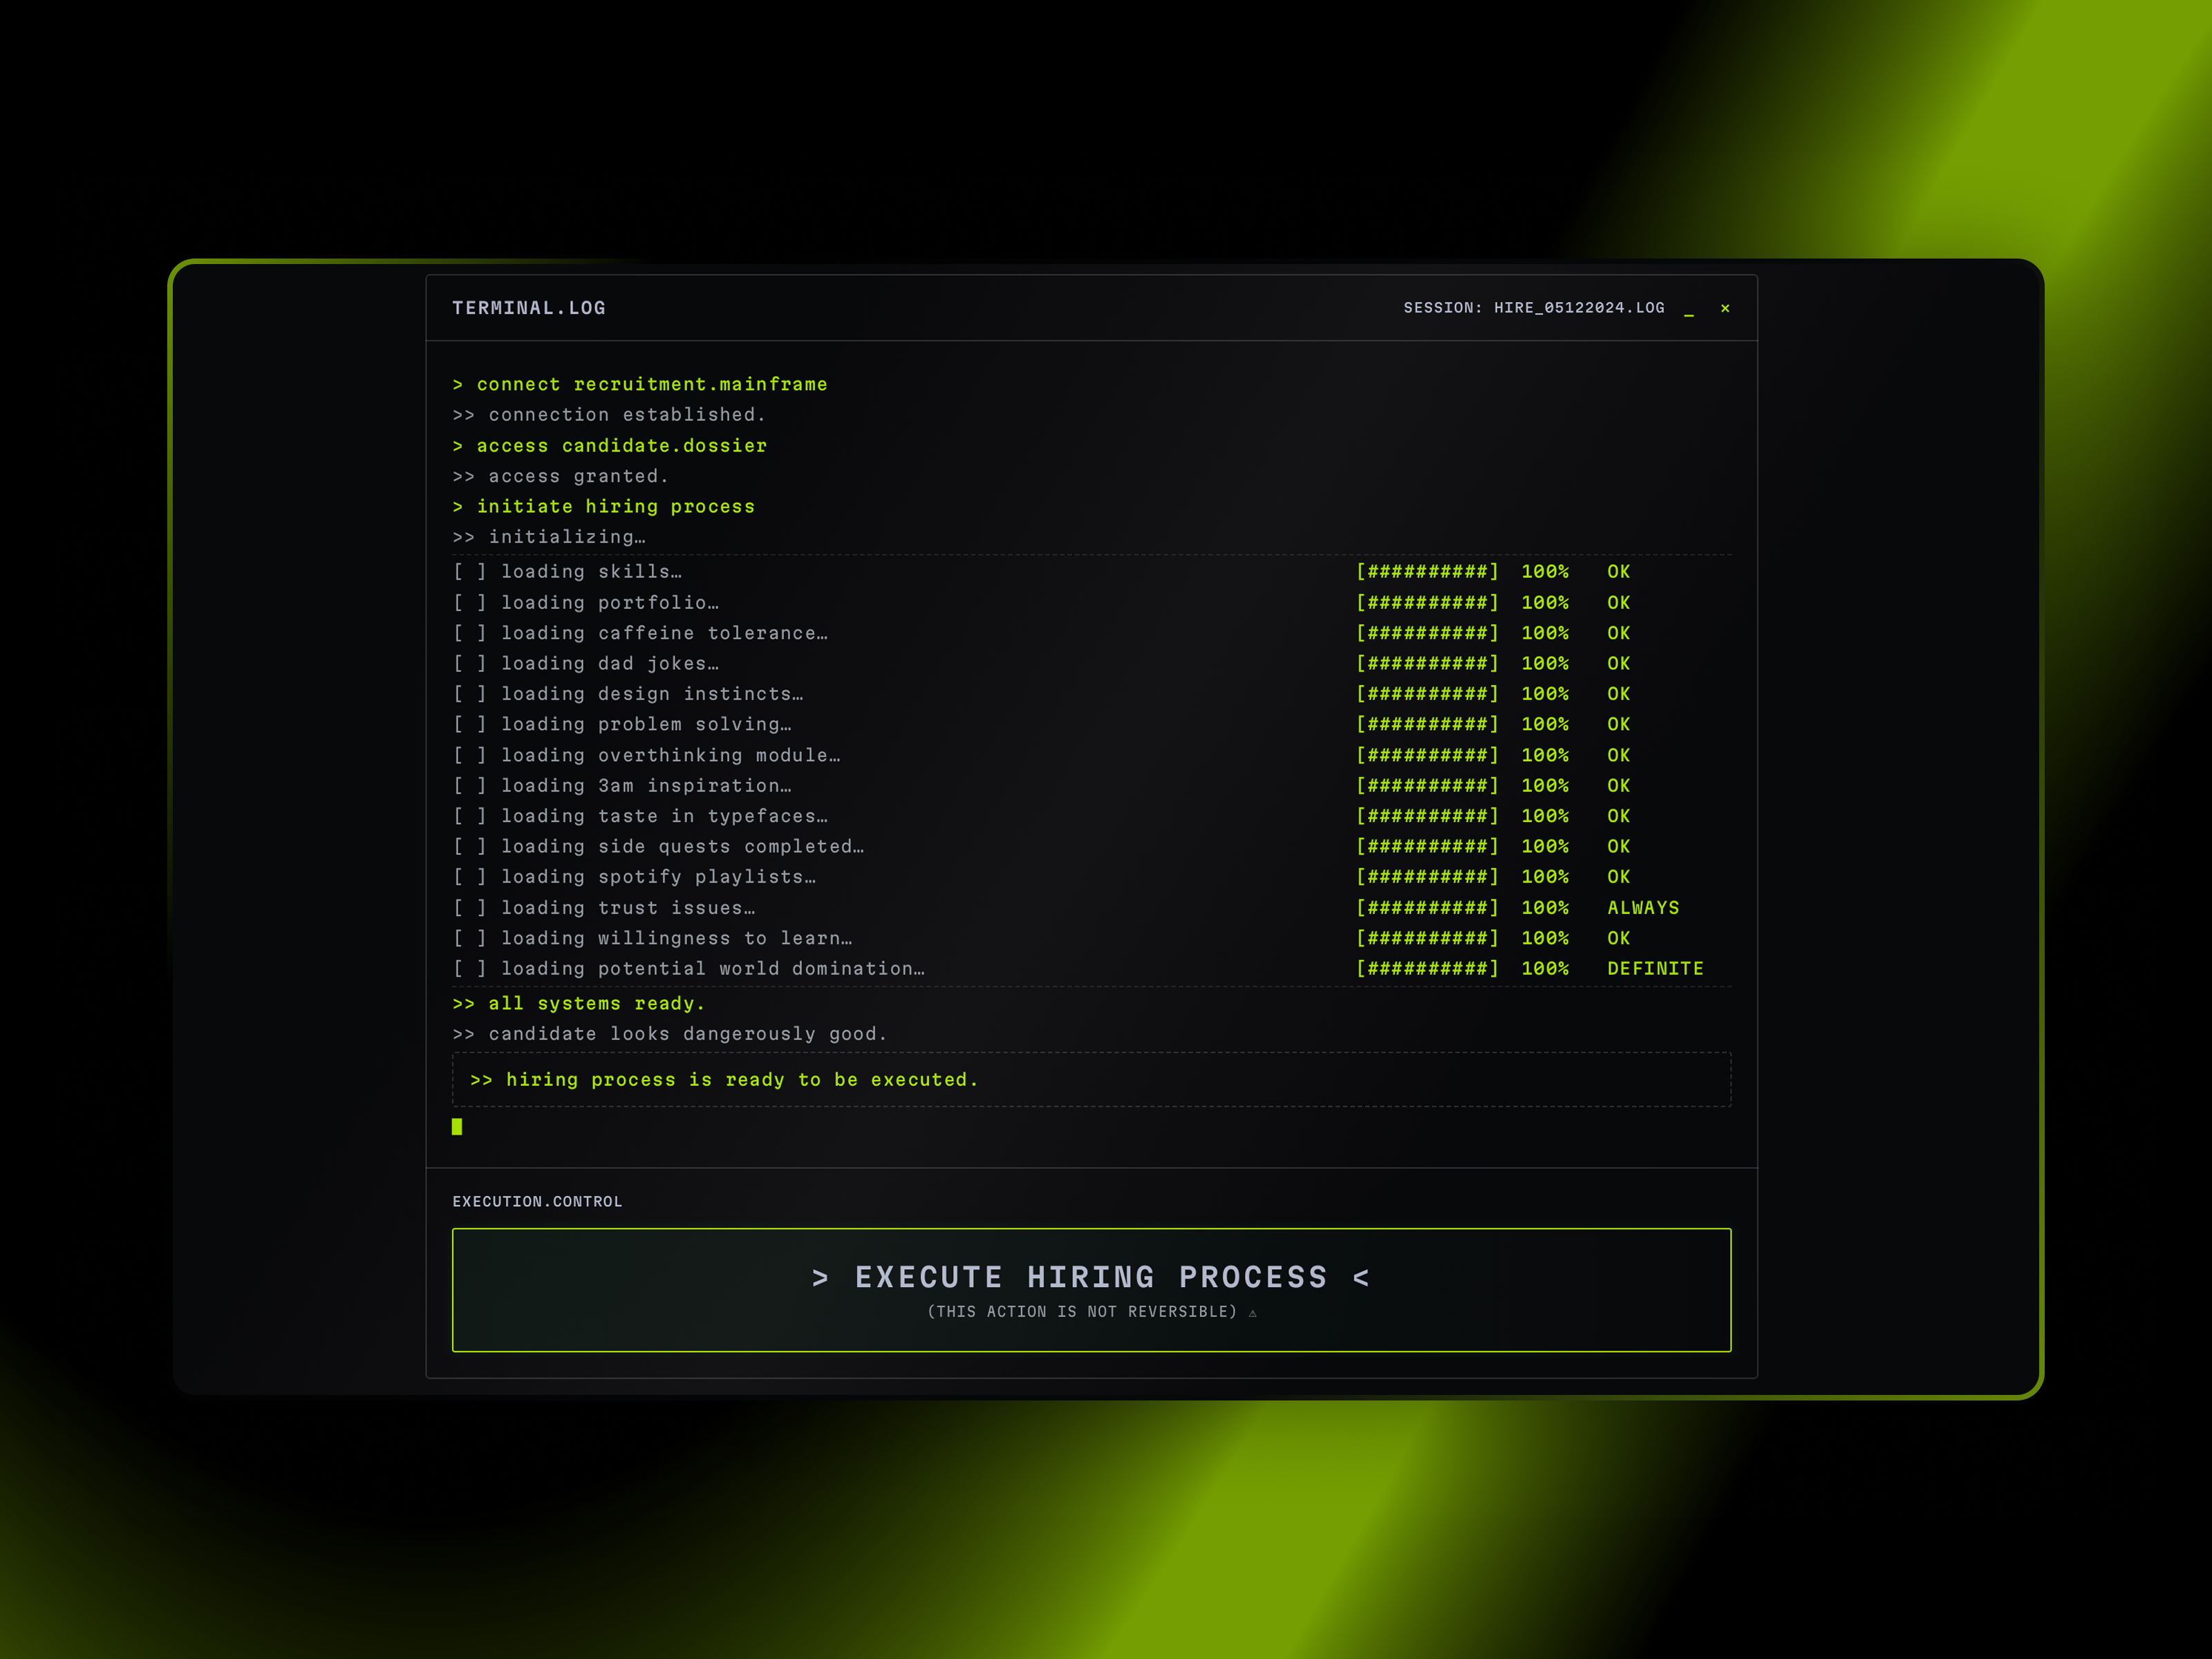Viewport: 2212px width, 1659px height.
Task: Click the progress bar for trust issues
Action: tap(1427, 908)
